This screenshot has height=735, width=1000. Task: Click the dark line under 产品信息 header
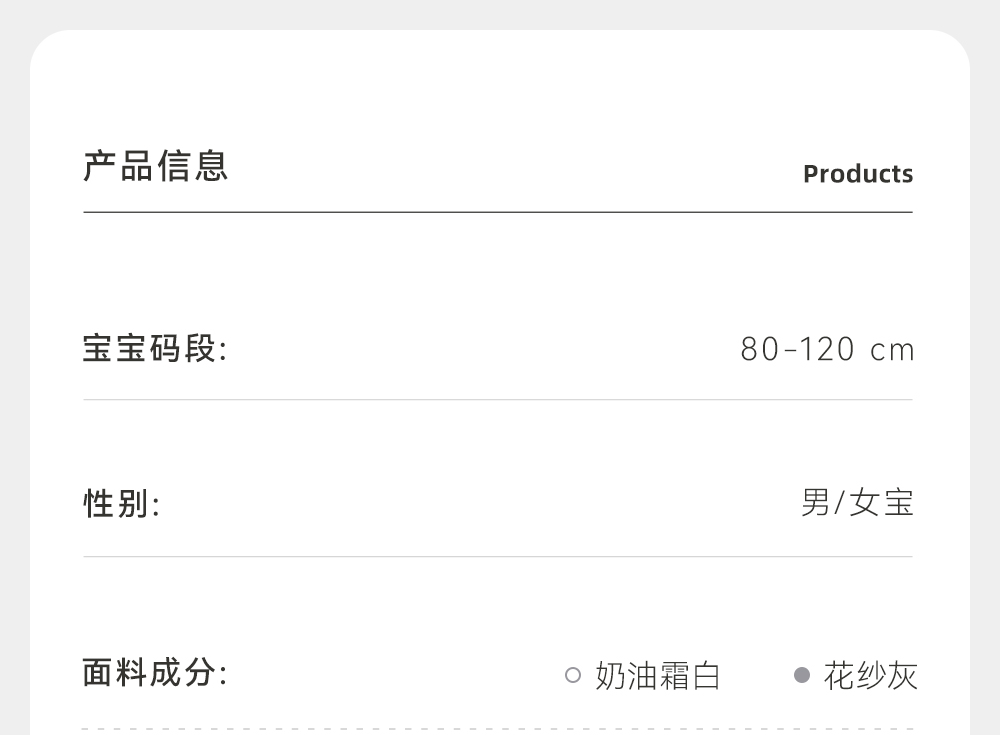(x=498, y=212)
